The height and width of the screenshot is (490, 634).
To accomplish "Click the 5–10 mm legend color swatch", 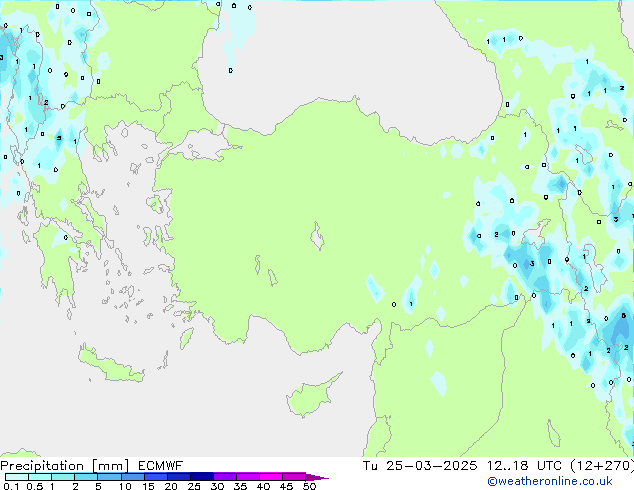I will [x=109, y=477].
